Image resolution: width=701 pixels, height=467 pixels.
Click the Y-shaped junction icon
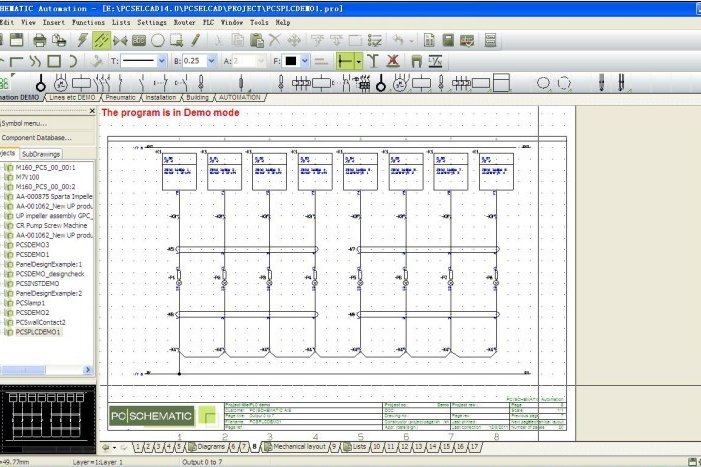pyautogui.click(x=373, y=61)
